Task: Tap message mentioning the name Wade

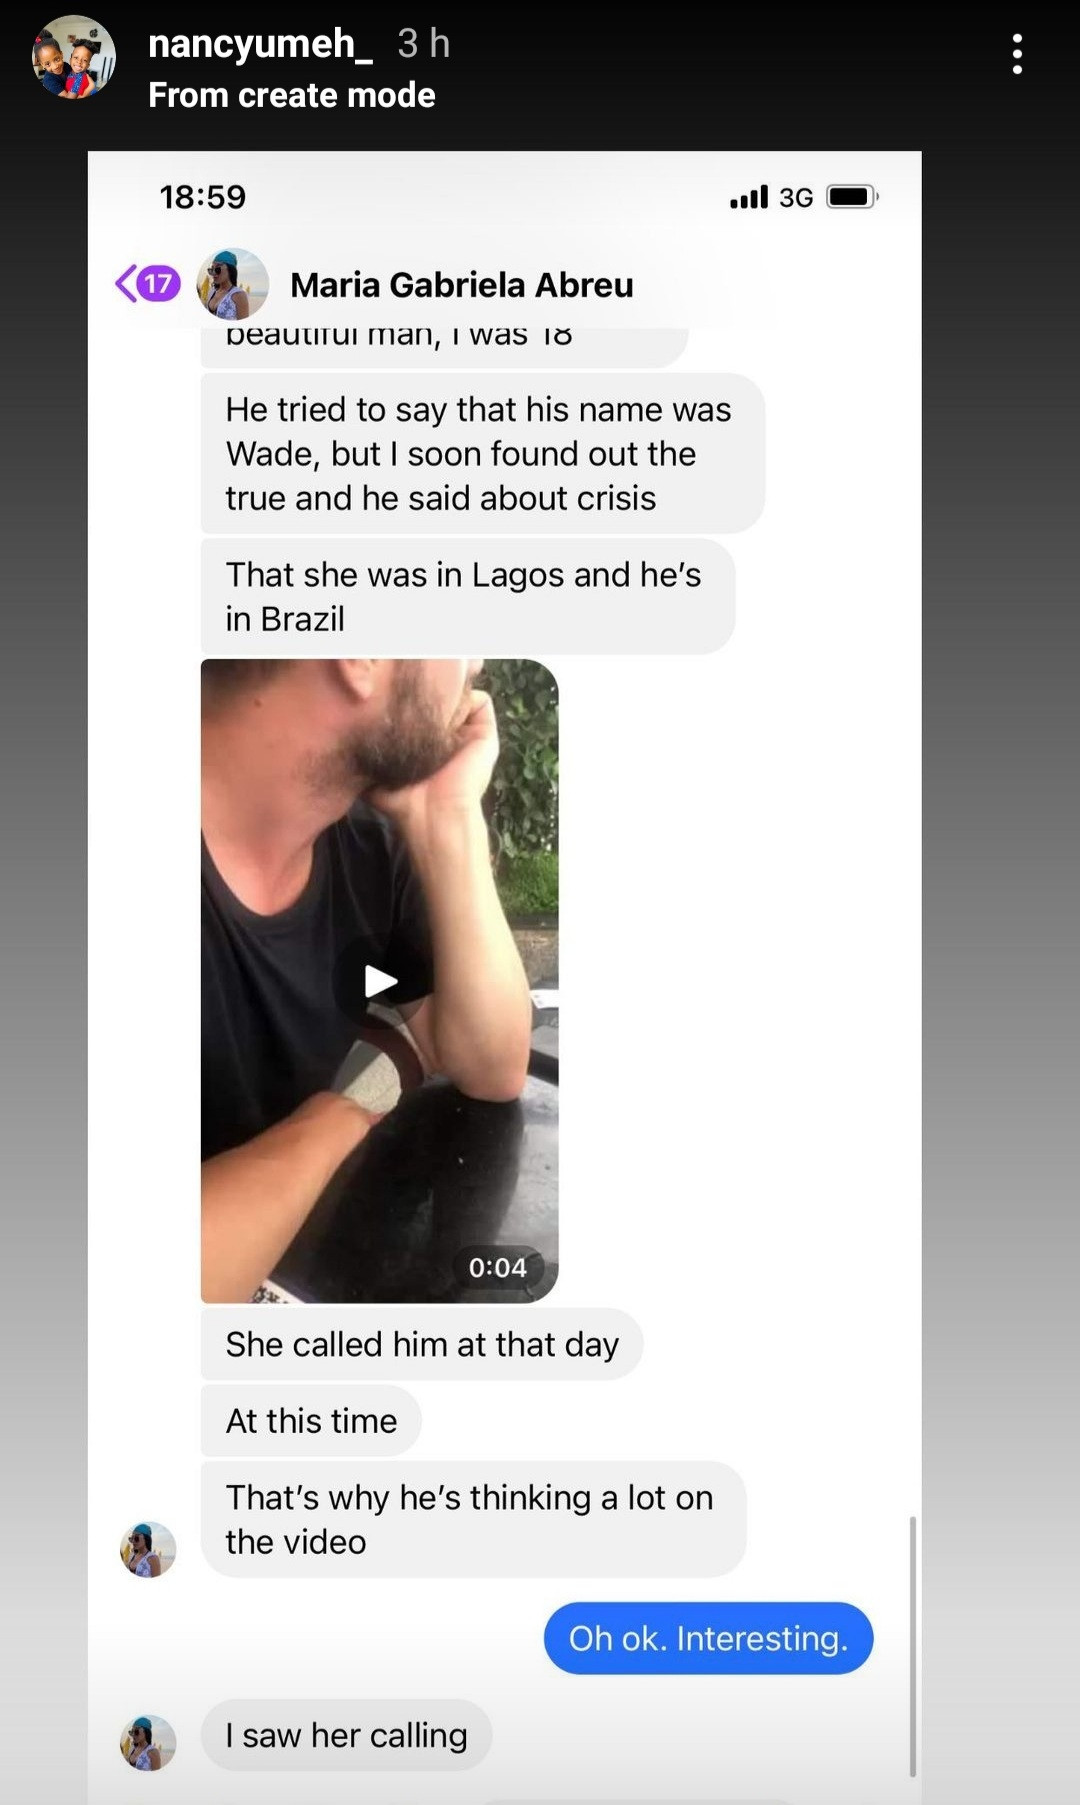Action: [x=483, y=453]
